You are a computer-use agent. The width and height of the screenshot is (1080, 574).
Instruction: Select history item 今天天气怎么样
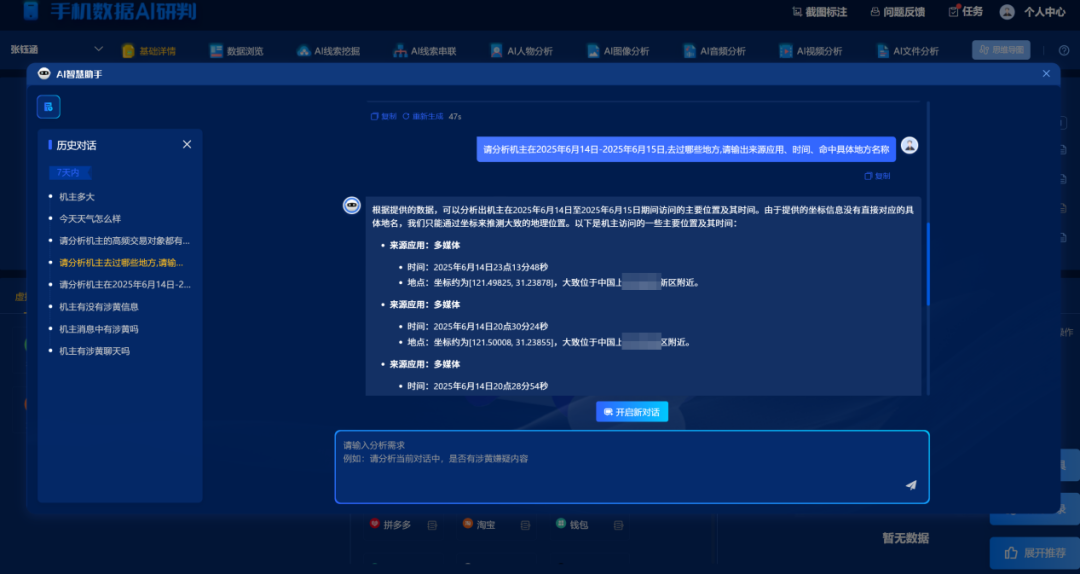(90, 219)
